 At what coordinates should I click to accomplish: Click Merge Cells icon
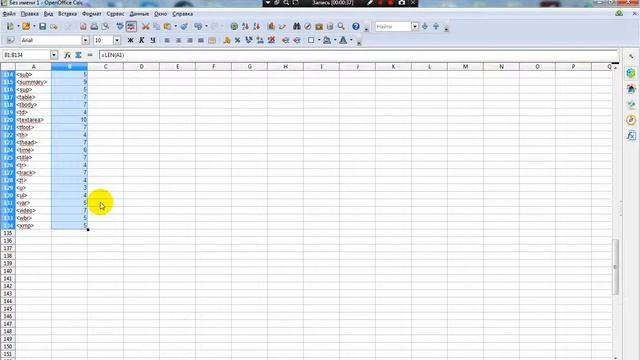(212, 40)
